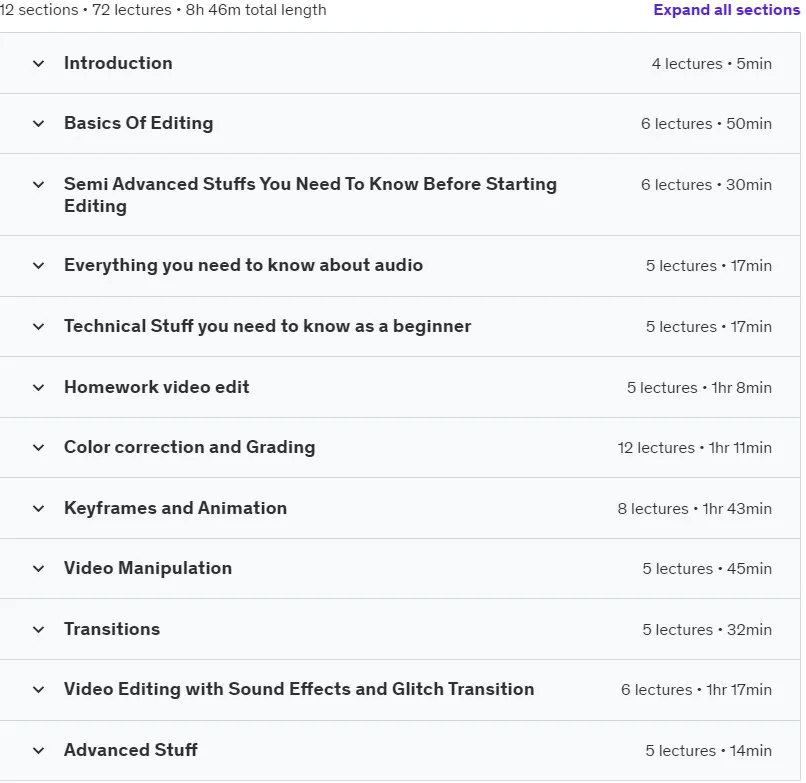
Task: Click chevron beside Video Manipulation
Action: point(39,569)
